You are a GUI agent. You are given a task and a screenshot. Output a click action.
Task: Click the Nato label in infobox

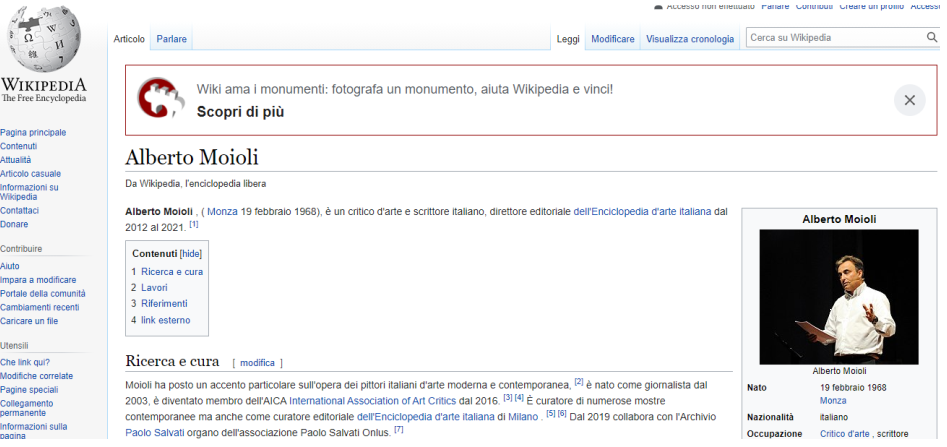(x=757, y=387)
